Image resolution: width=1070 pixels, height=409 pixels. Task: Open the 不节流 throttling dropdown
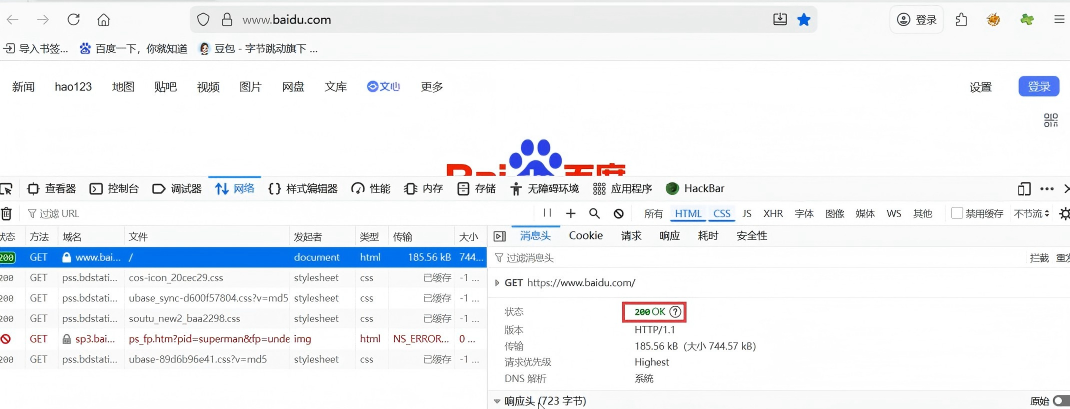point(1032,214)
